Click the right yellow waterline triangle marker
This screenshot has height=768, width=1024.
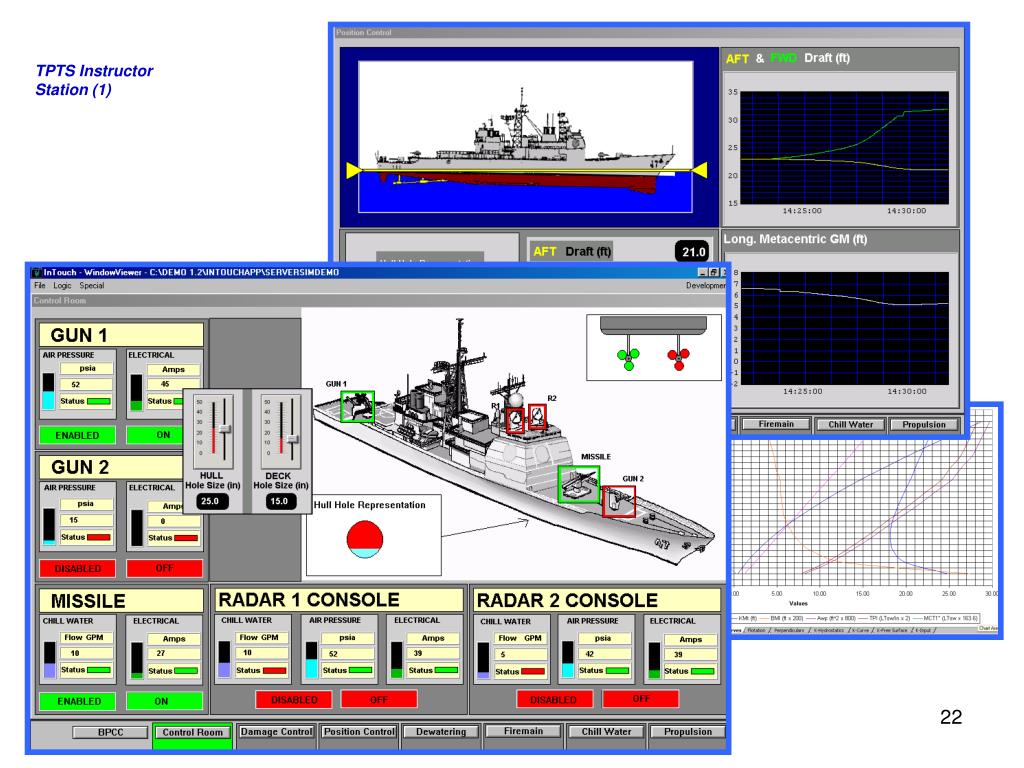coord(699,170)
